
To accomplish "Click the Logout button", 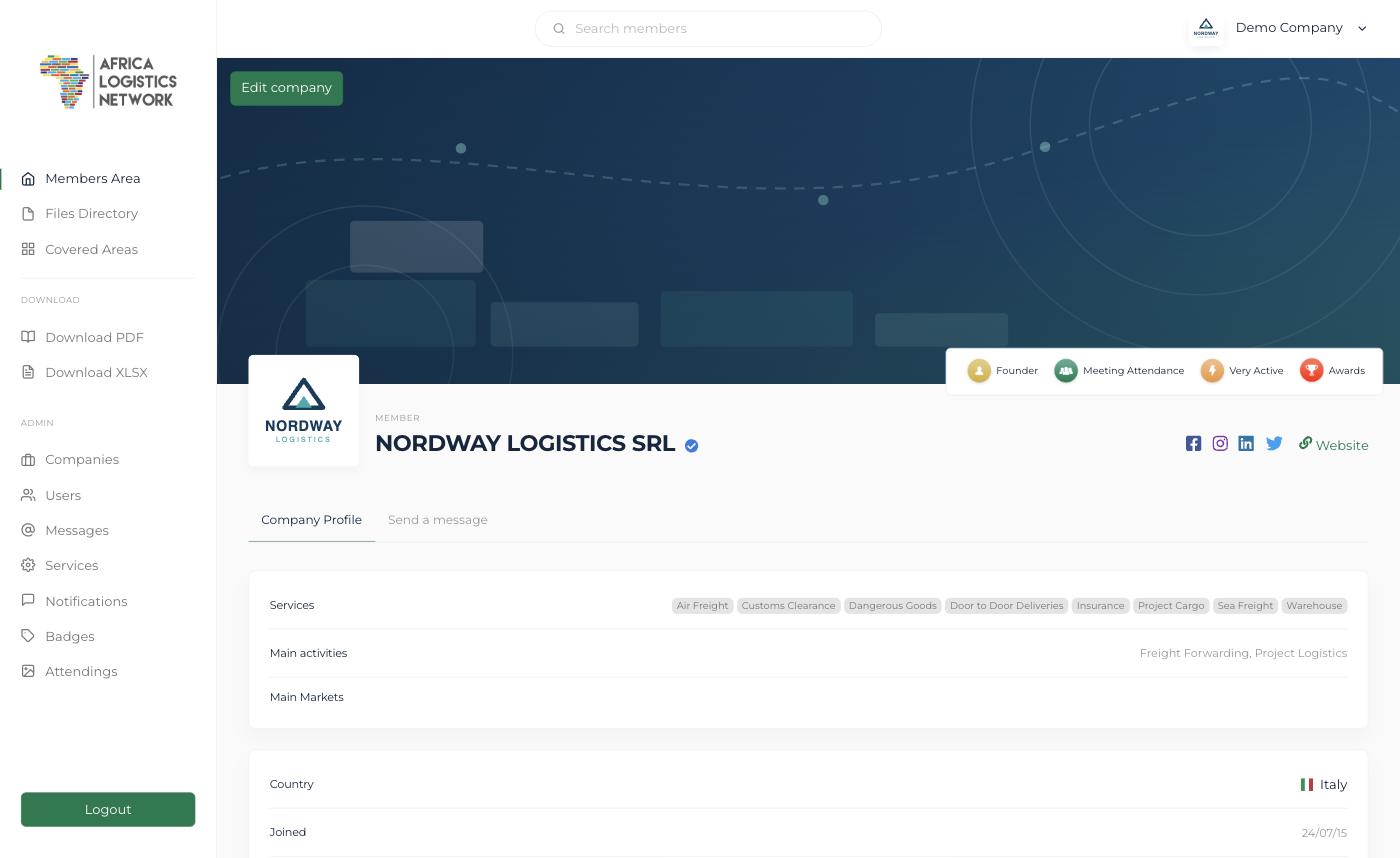I will [x=108, y=809].
